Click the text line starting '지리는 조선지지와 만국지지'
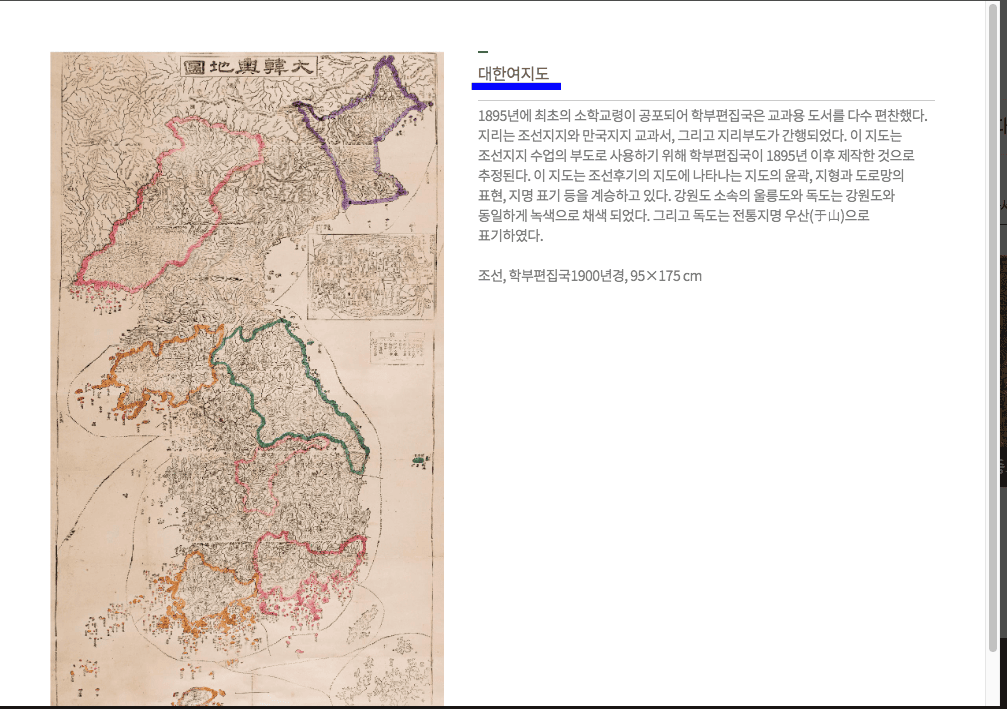This screenshot has width=1007, height=709. [690, 136]
